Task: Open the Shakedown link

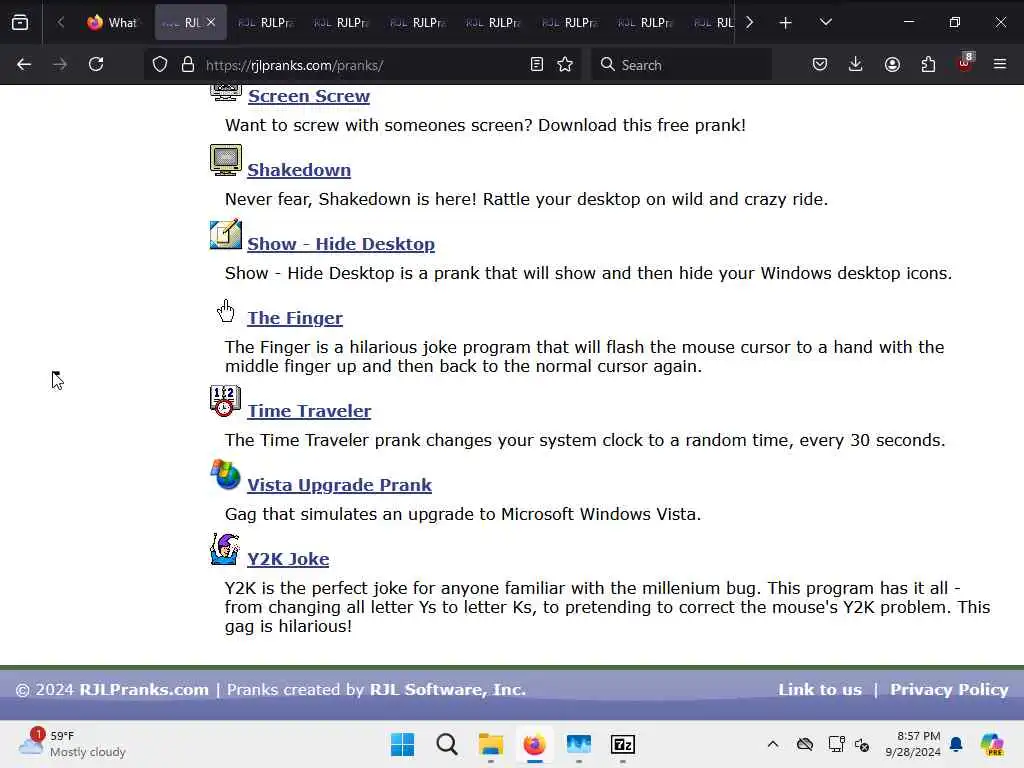Action: pyautogui.click(x=299, y=170)
